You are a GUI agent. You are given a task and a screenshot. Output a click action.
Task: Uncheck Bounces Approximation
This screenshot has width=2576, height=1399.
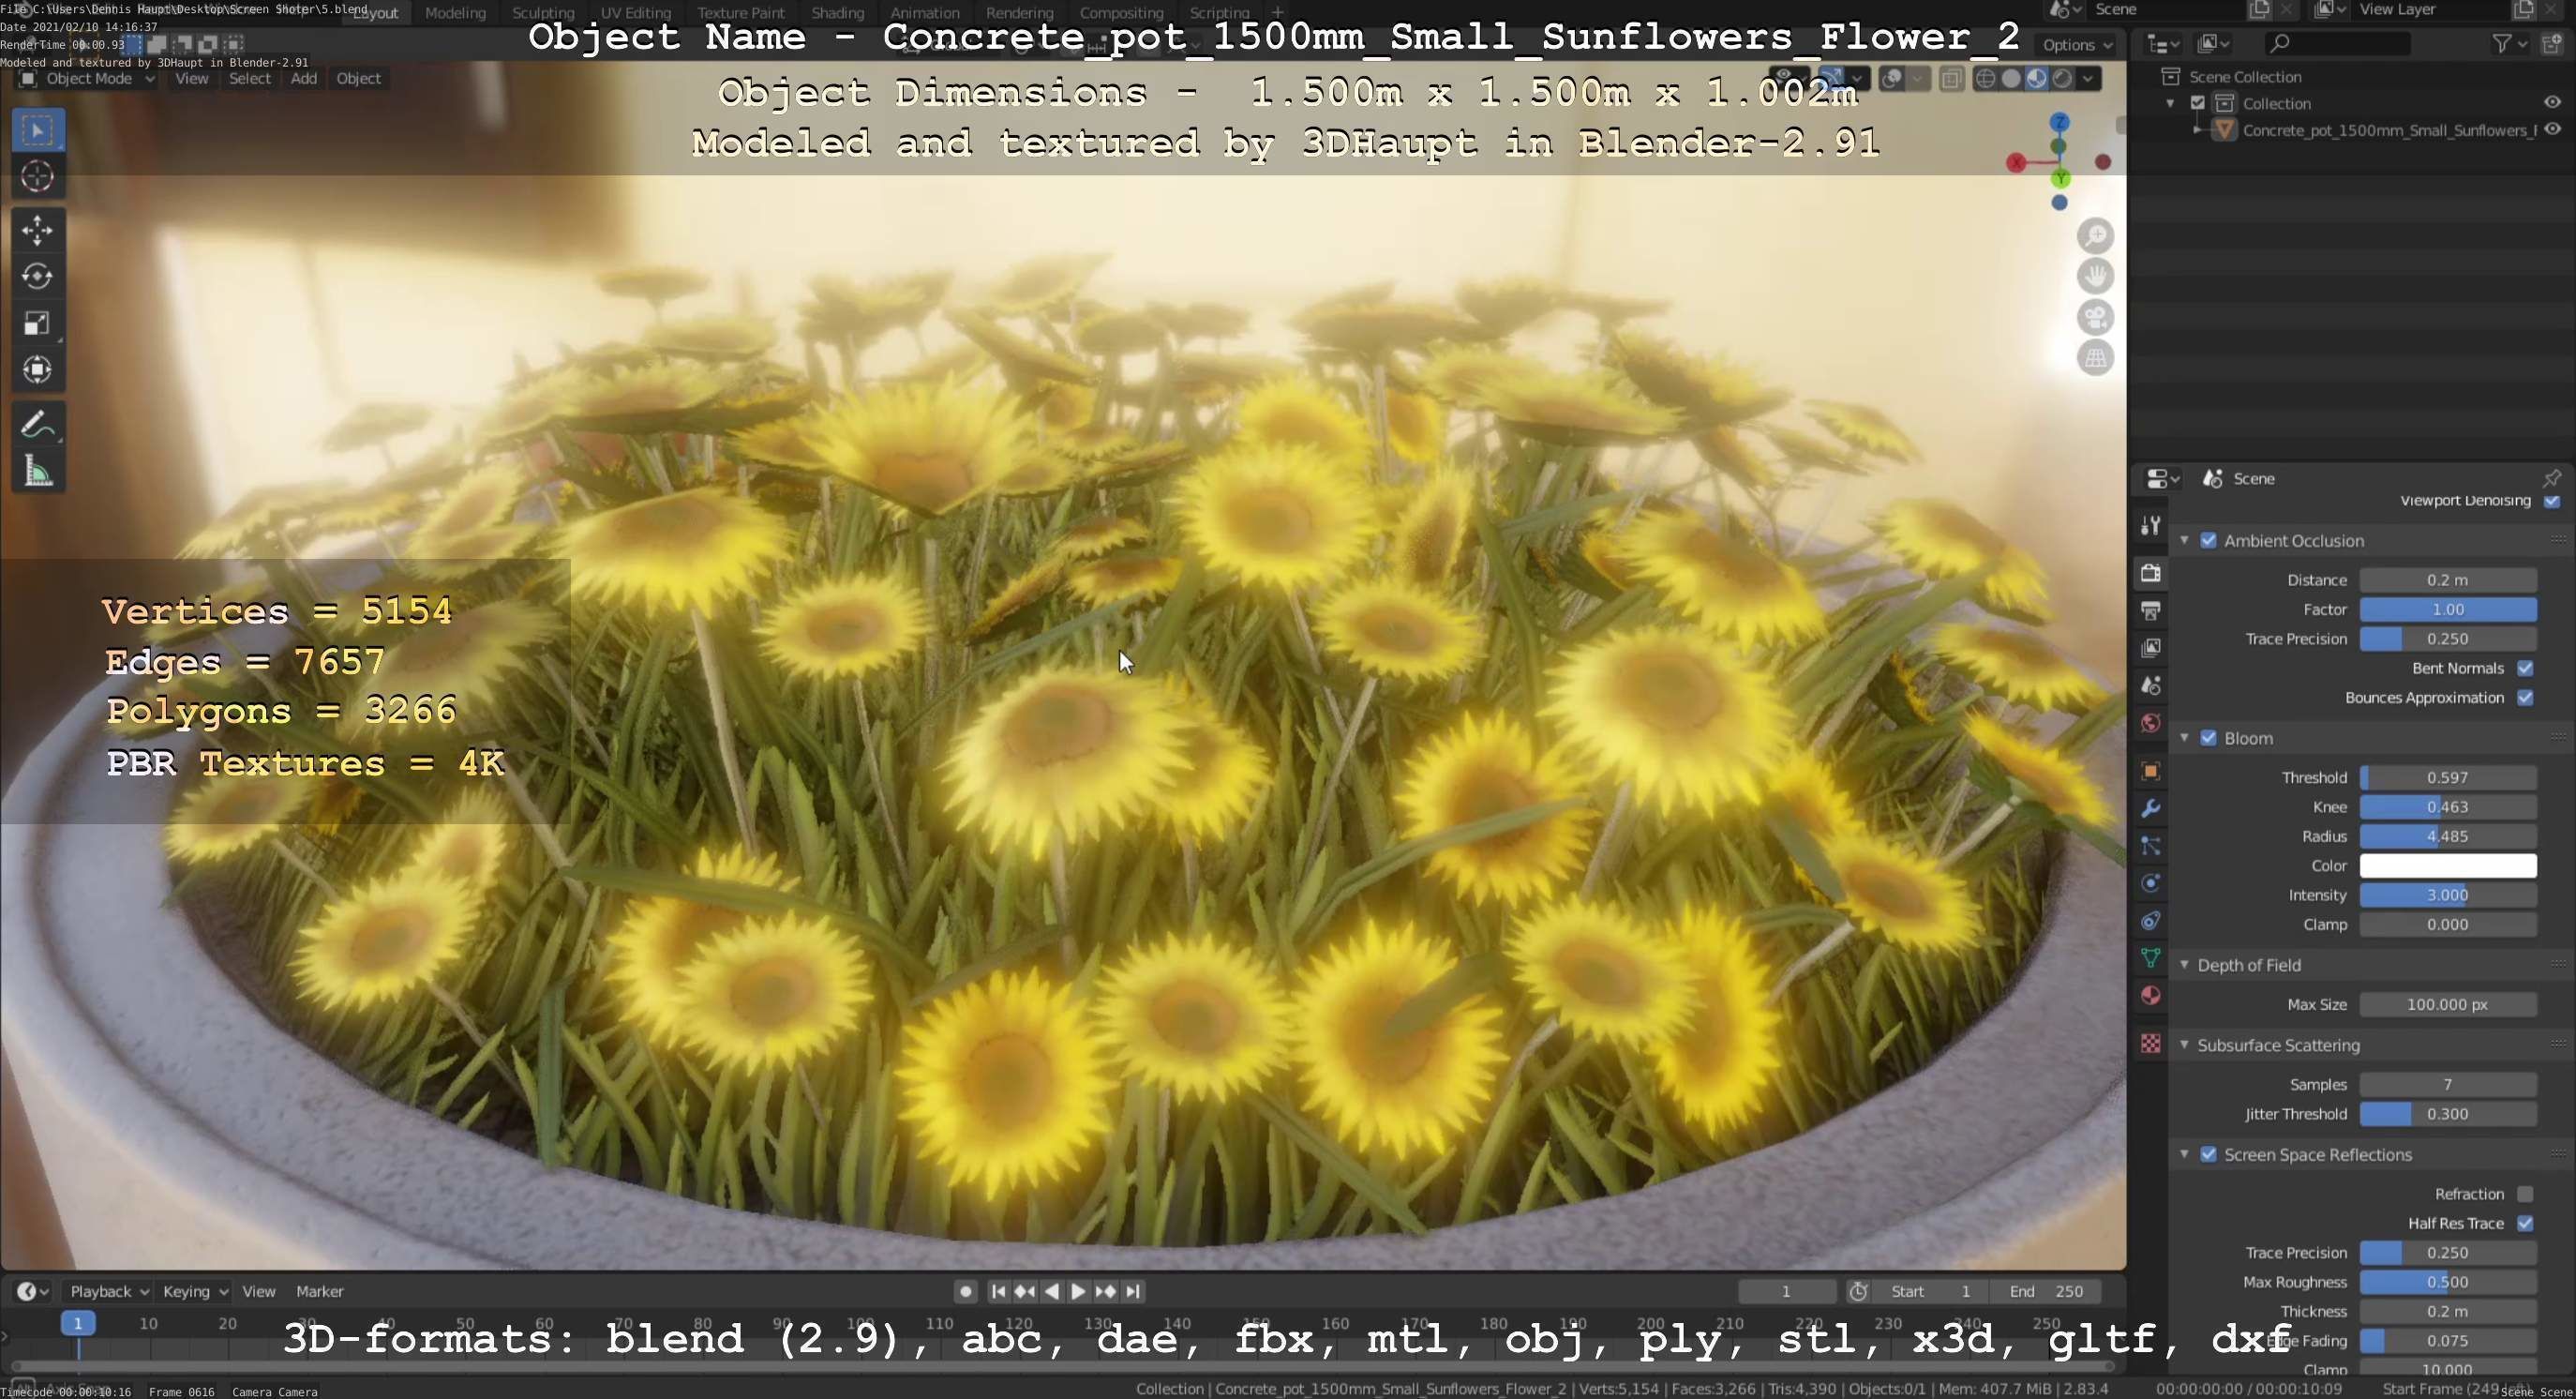(2525, 698)
